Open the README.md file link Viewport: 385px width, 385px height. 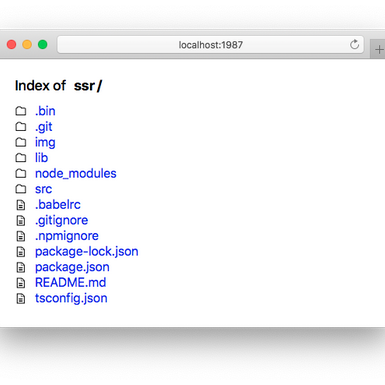[x=71, y=283]
